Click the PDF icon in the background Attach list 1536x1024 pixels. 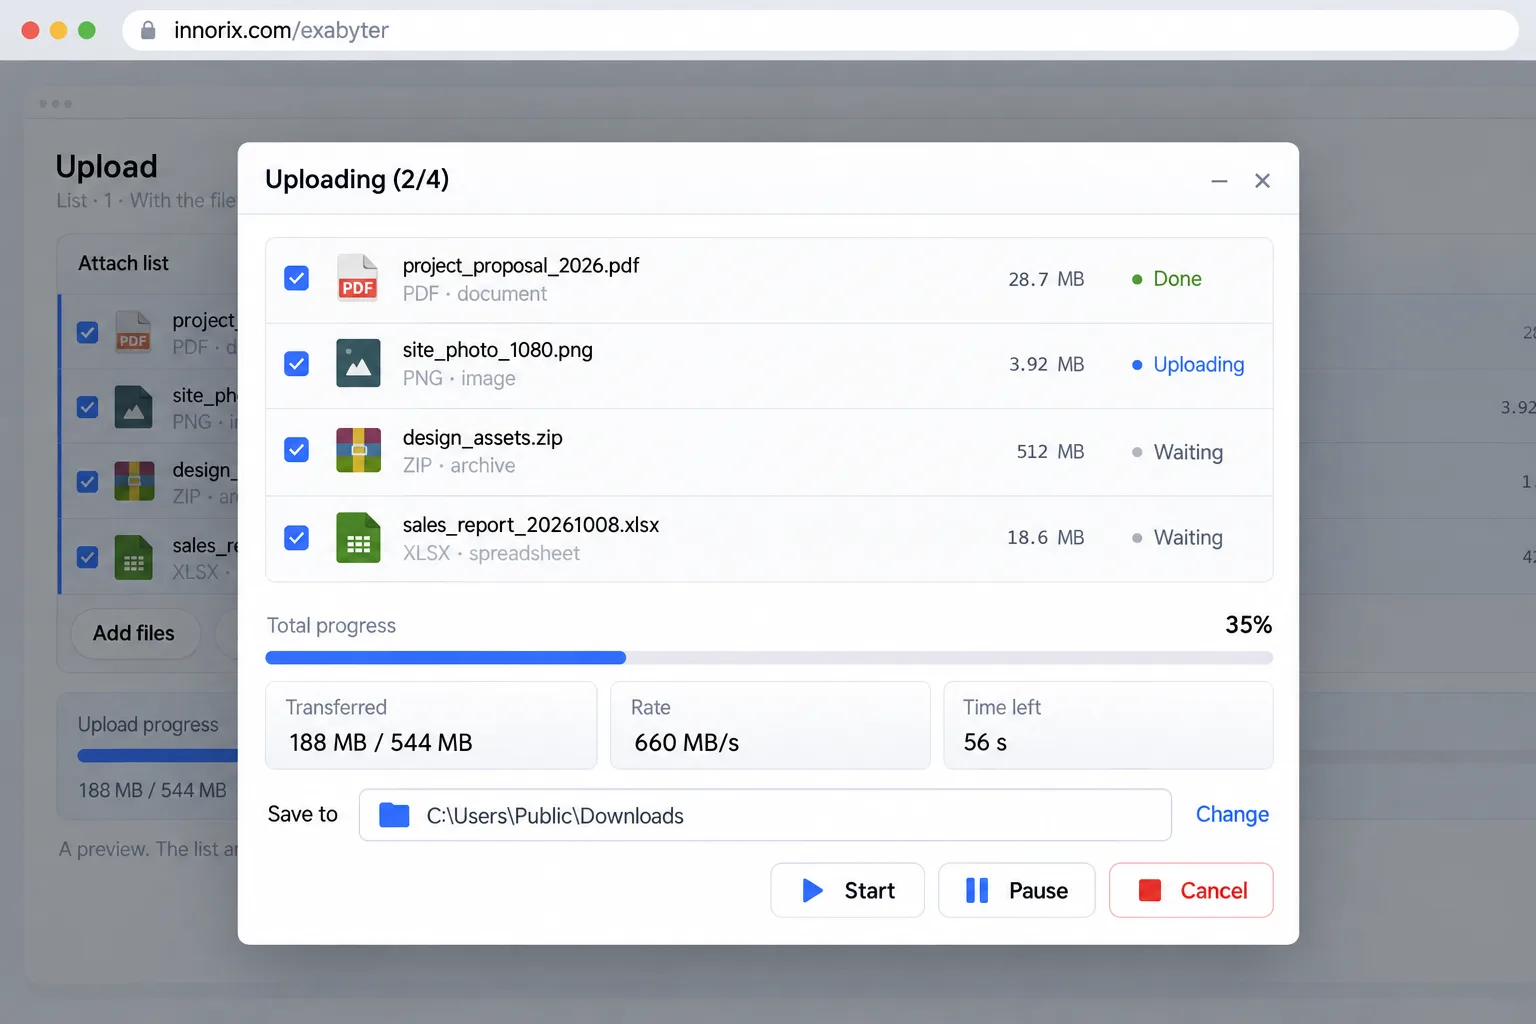coord(133,332)
